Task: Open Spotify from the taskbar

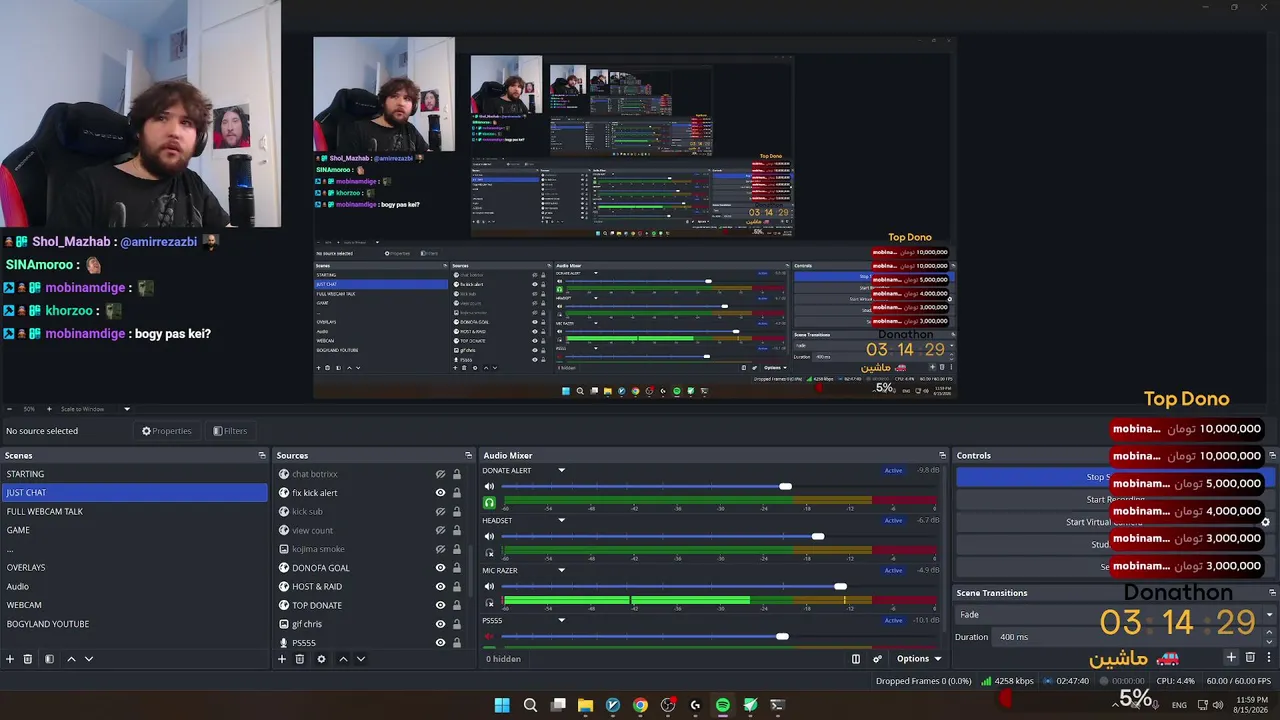Action: 723,705
